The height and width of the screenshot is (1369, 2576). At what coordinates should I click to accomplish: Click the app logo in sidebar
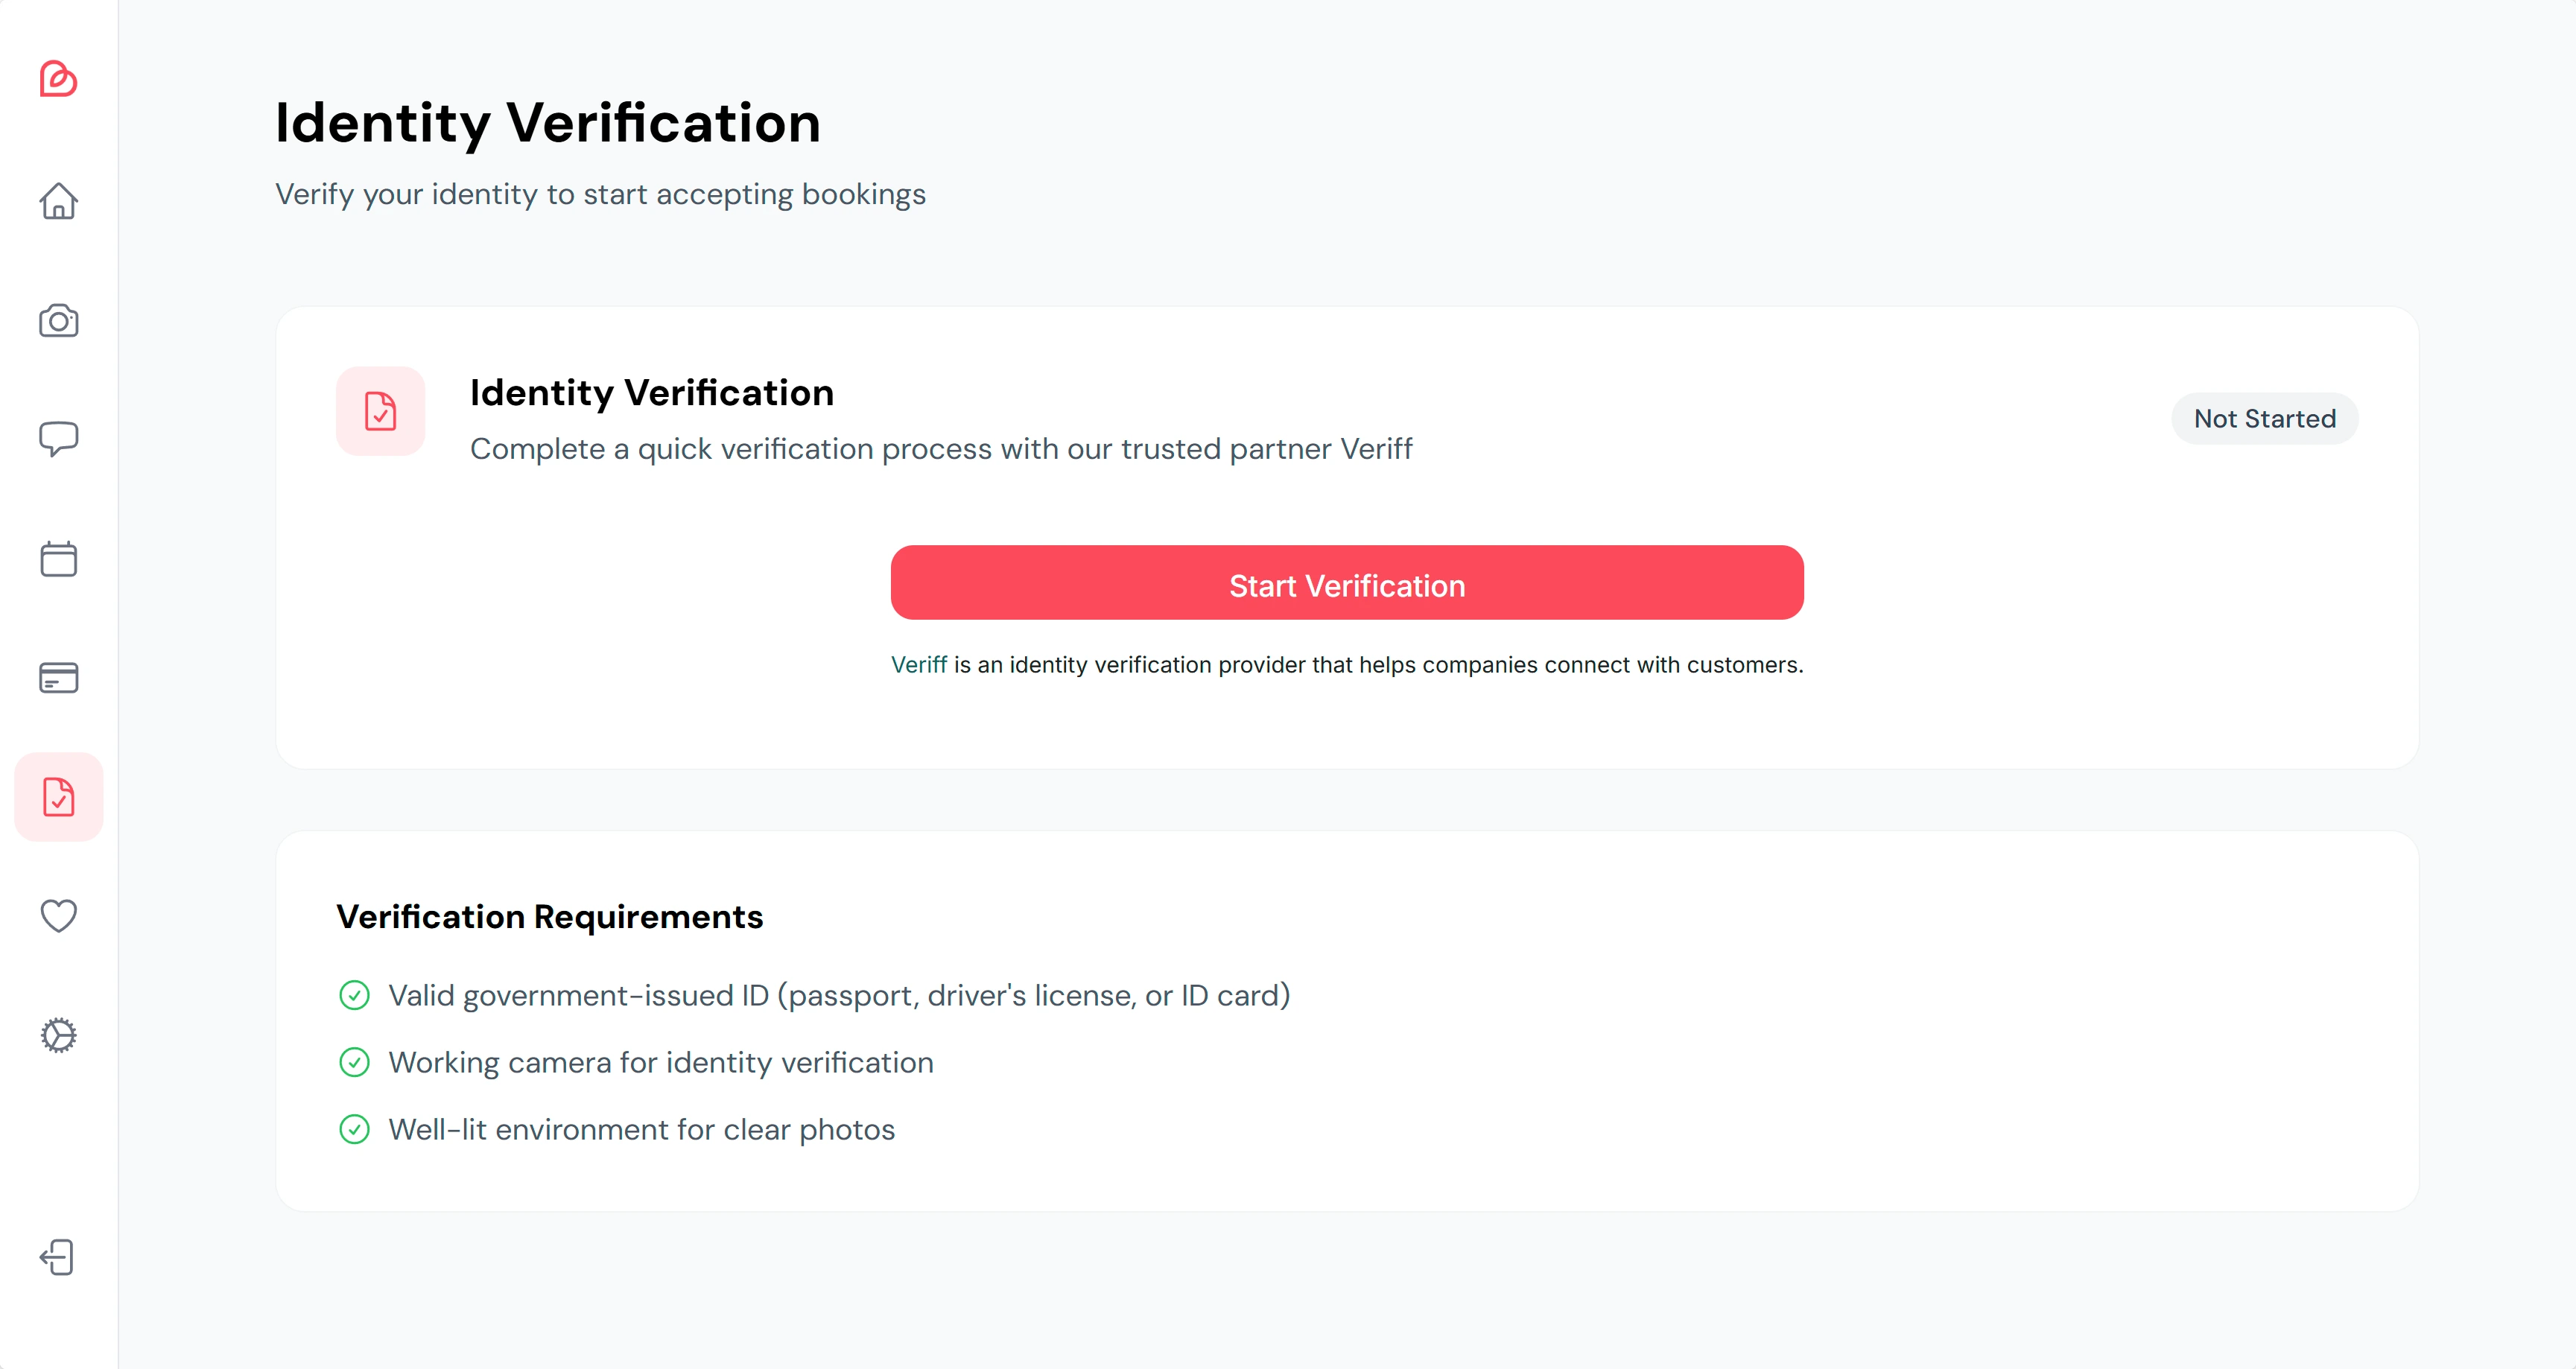coord(58,79)
